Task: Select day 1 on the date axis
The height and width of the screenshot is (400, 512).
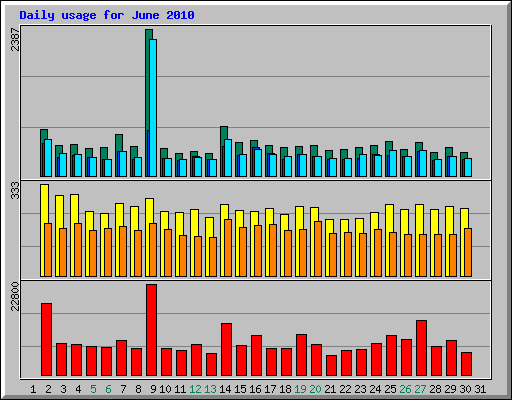Action: click(33, 389)
